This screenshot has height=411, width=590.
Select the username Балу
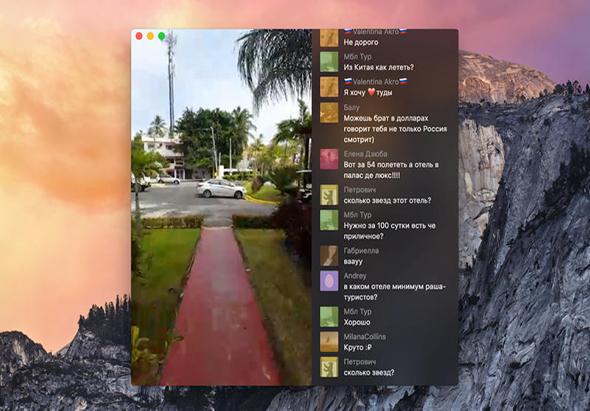click(x=351, y=108)
